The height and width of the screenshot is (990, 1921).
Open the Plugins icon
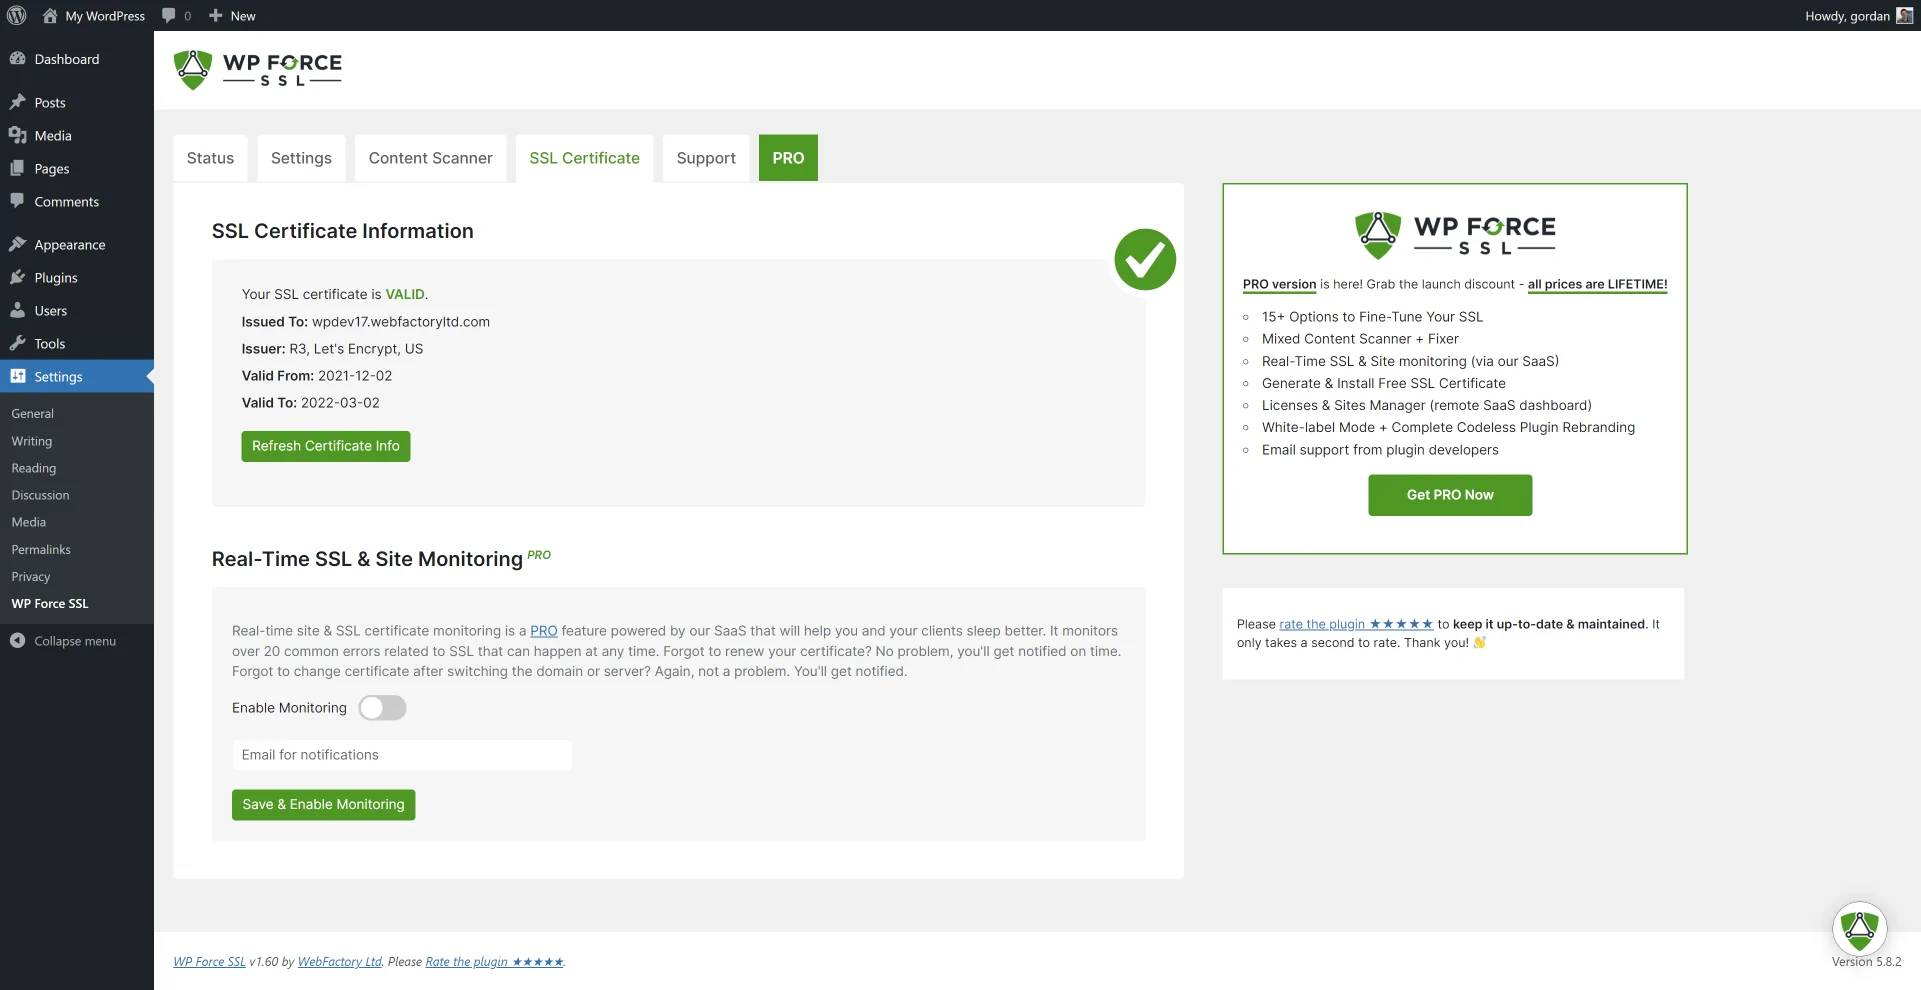pos(18,277)
